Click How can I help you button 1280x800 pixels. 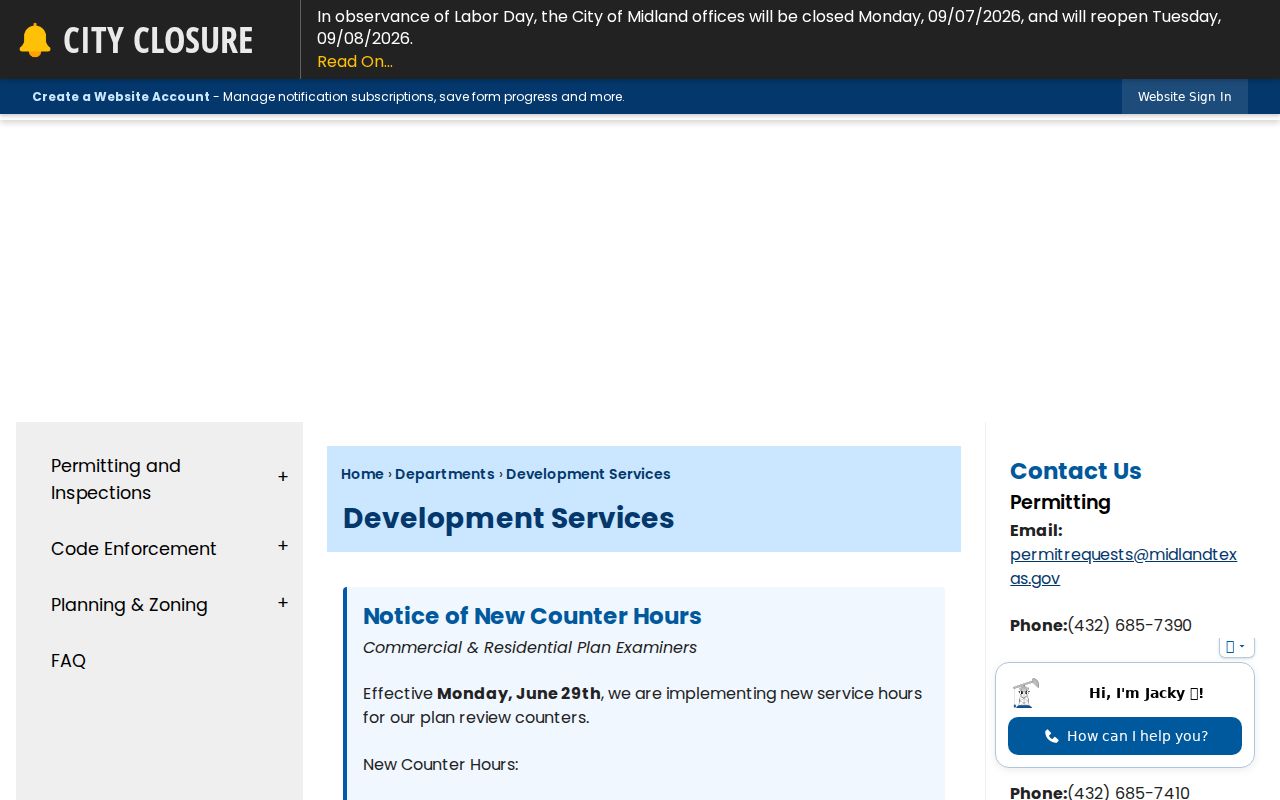click(1125, 736)
